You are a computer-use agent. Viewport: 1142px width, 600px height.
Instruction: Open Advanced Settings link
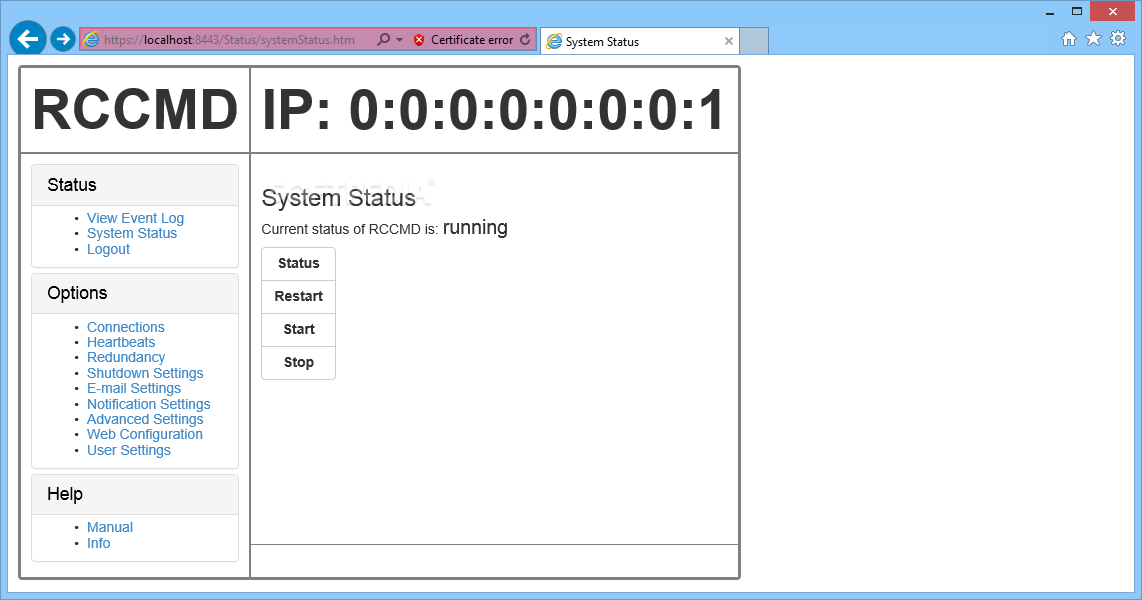(x=145, y=419)
